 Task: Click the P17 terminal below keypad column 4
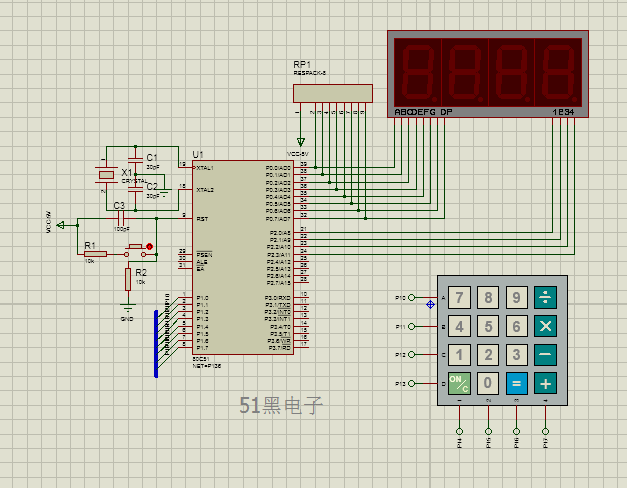(x=545, y=431)
